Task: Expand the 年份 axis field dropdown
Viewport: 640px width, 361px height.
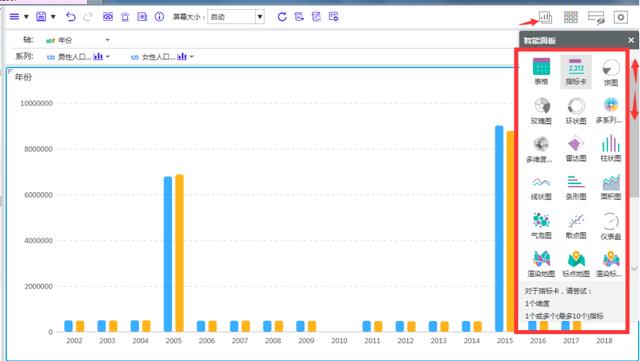Action: pos(107,40)
